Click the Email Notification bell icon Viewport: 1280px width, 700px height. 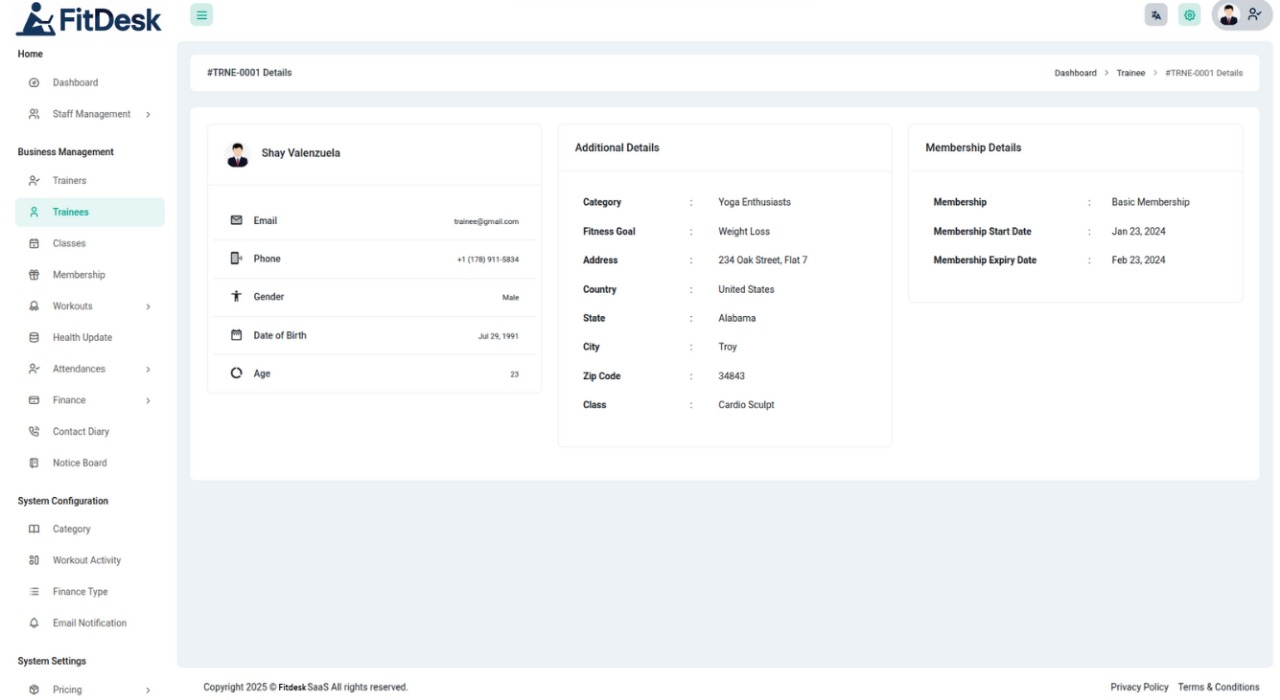[x=34, y=623]
